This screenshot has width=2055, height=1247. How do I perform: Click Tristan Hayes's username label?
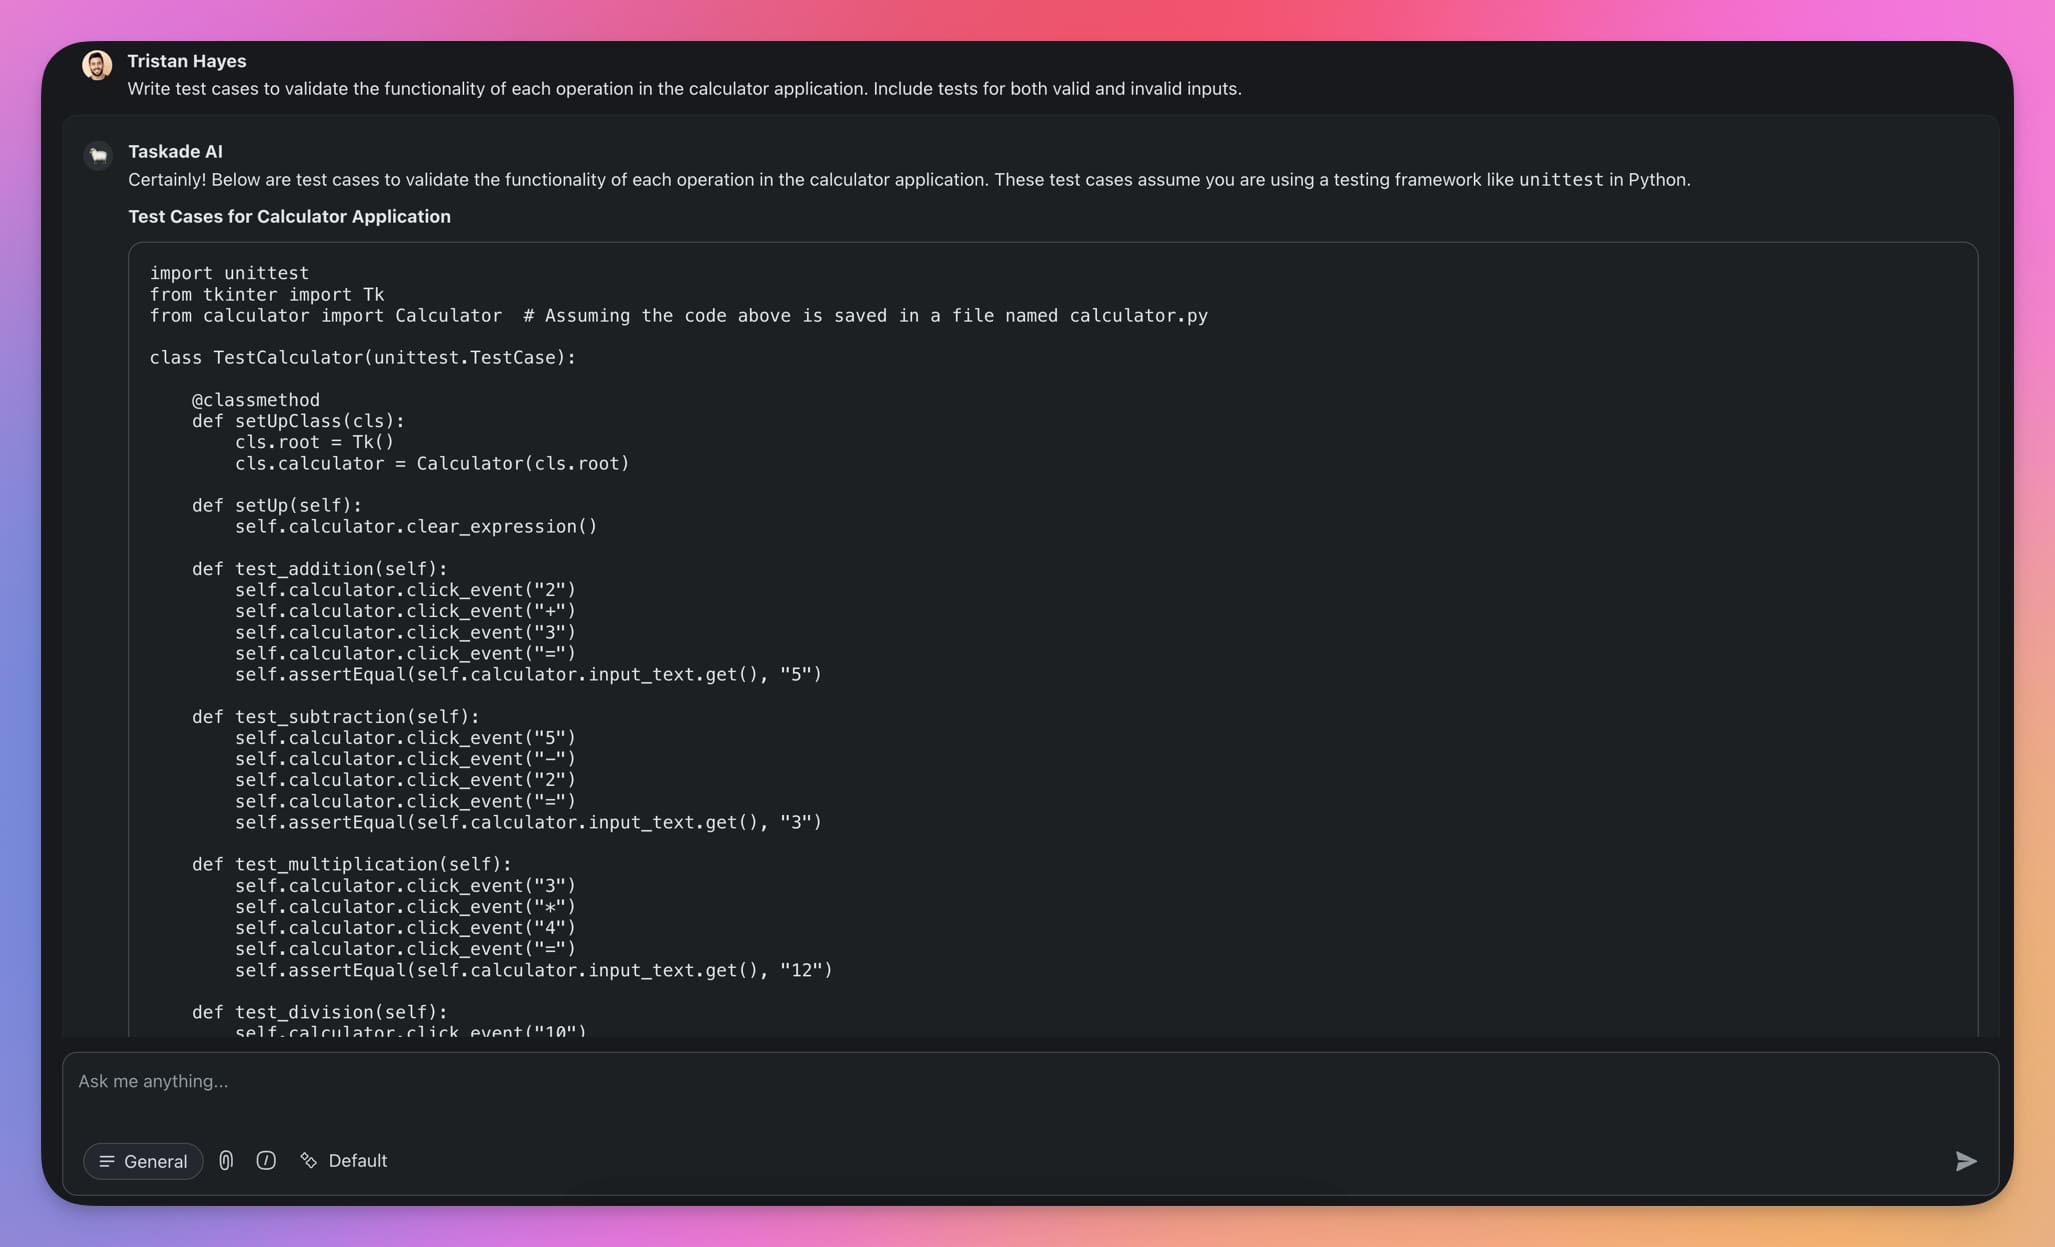(186, 61)
